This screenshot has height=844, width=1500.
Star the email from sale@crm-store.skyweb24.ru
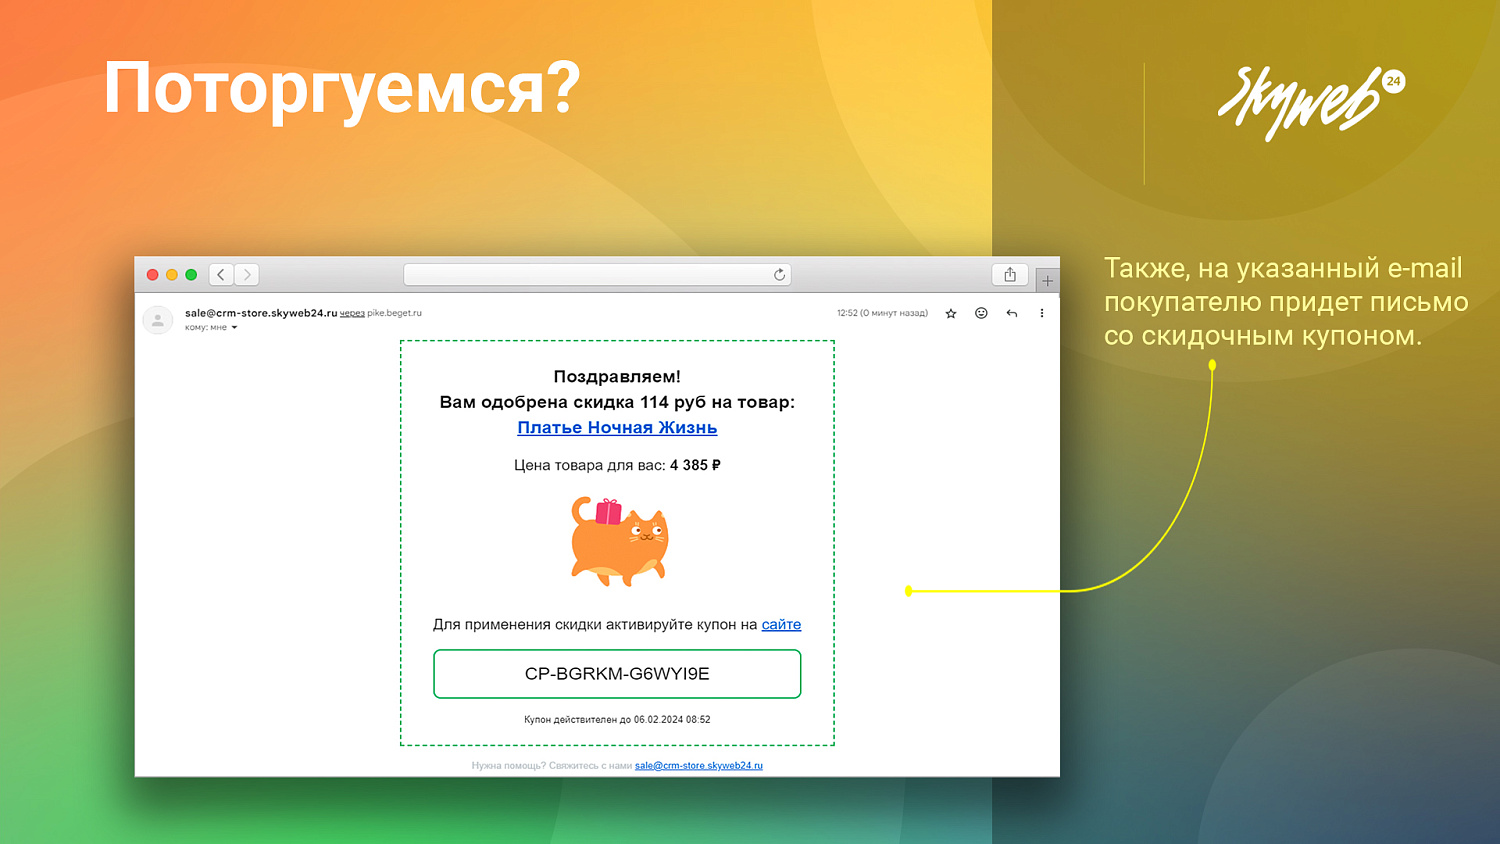coord(950,313)
